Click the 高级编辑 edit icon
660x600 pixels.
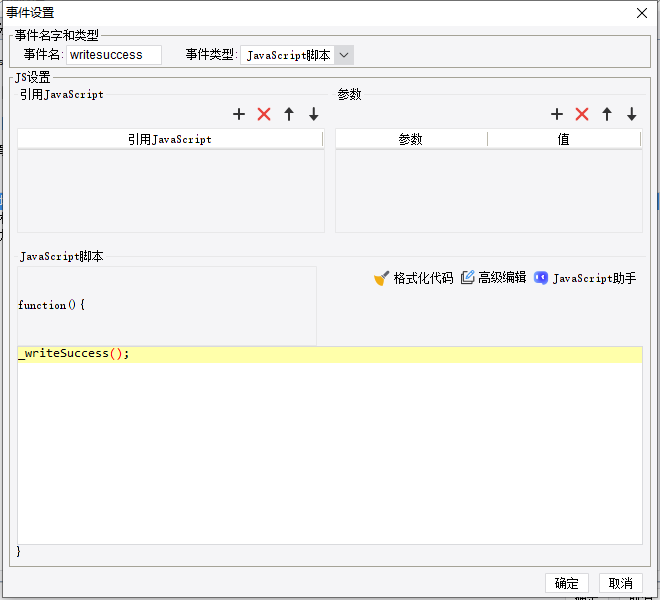(x=467, y=277)
